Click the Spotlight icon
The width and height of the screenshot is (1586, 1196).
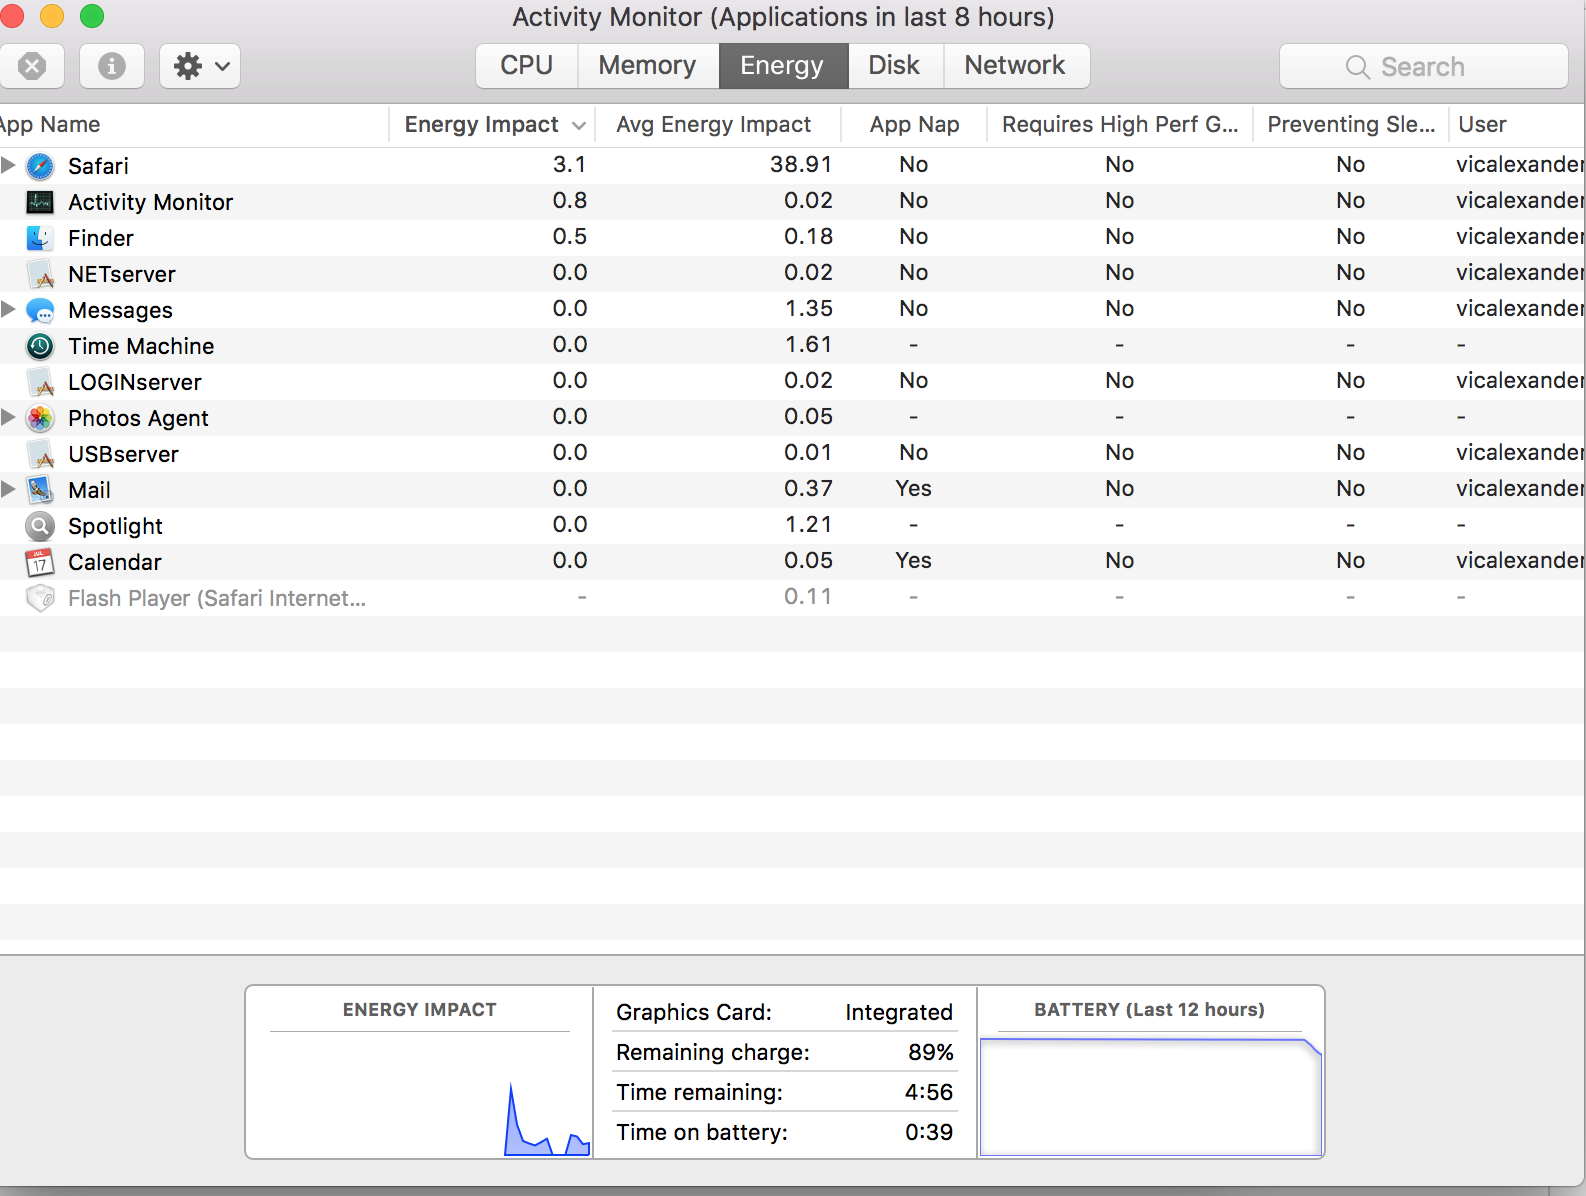pyautogui.click(x=40, y=526)
